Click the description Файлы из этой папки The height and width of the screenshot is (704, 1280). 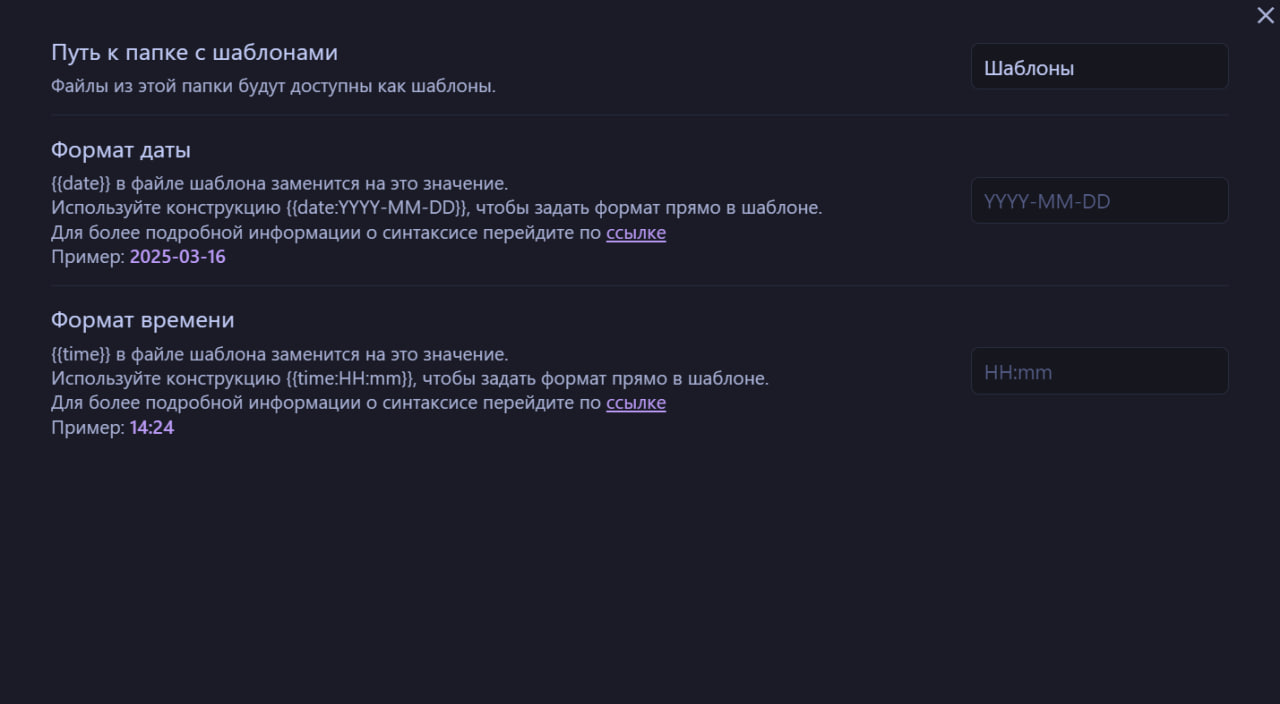point(273,86)
